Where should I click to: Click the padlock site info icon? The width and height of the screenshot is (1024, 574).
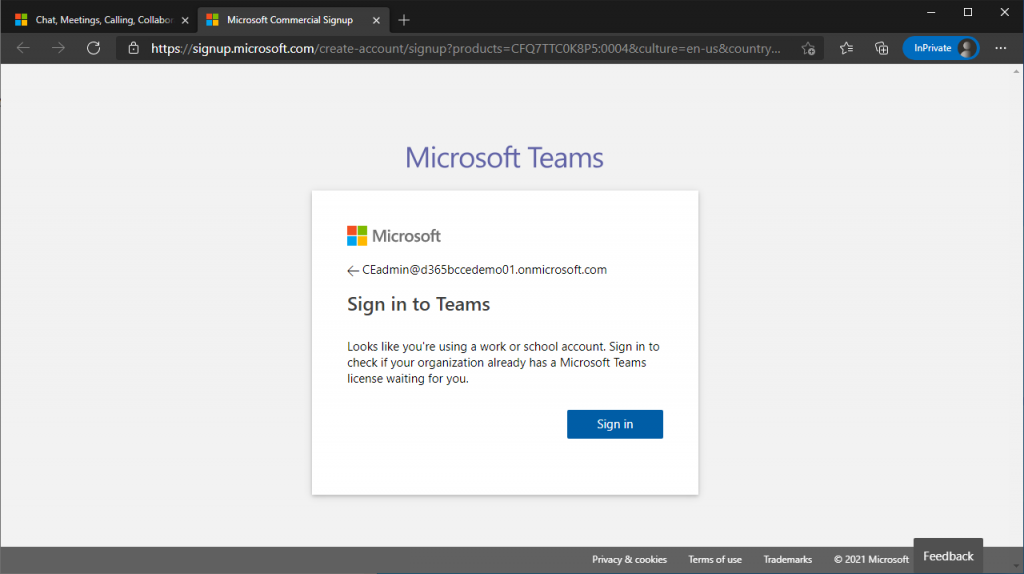point(133,48)
